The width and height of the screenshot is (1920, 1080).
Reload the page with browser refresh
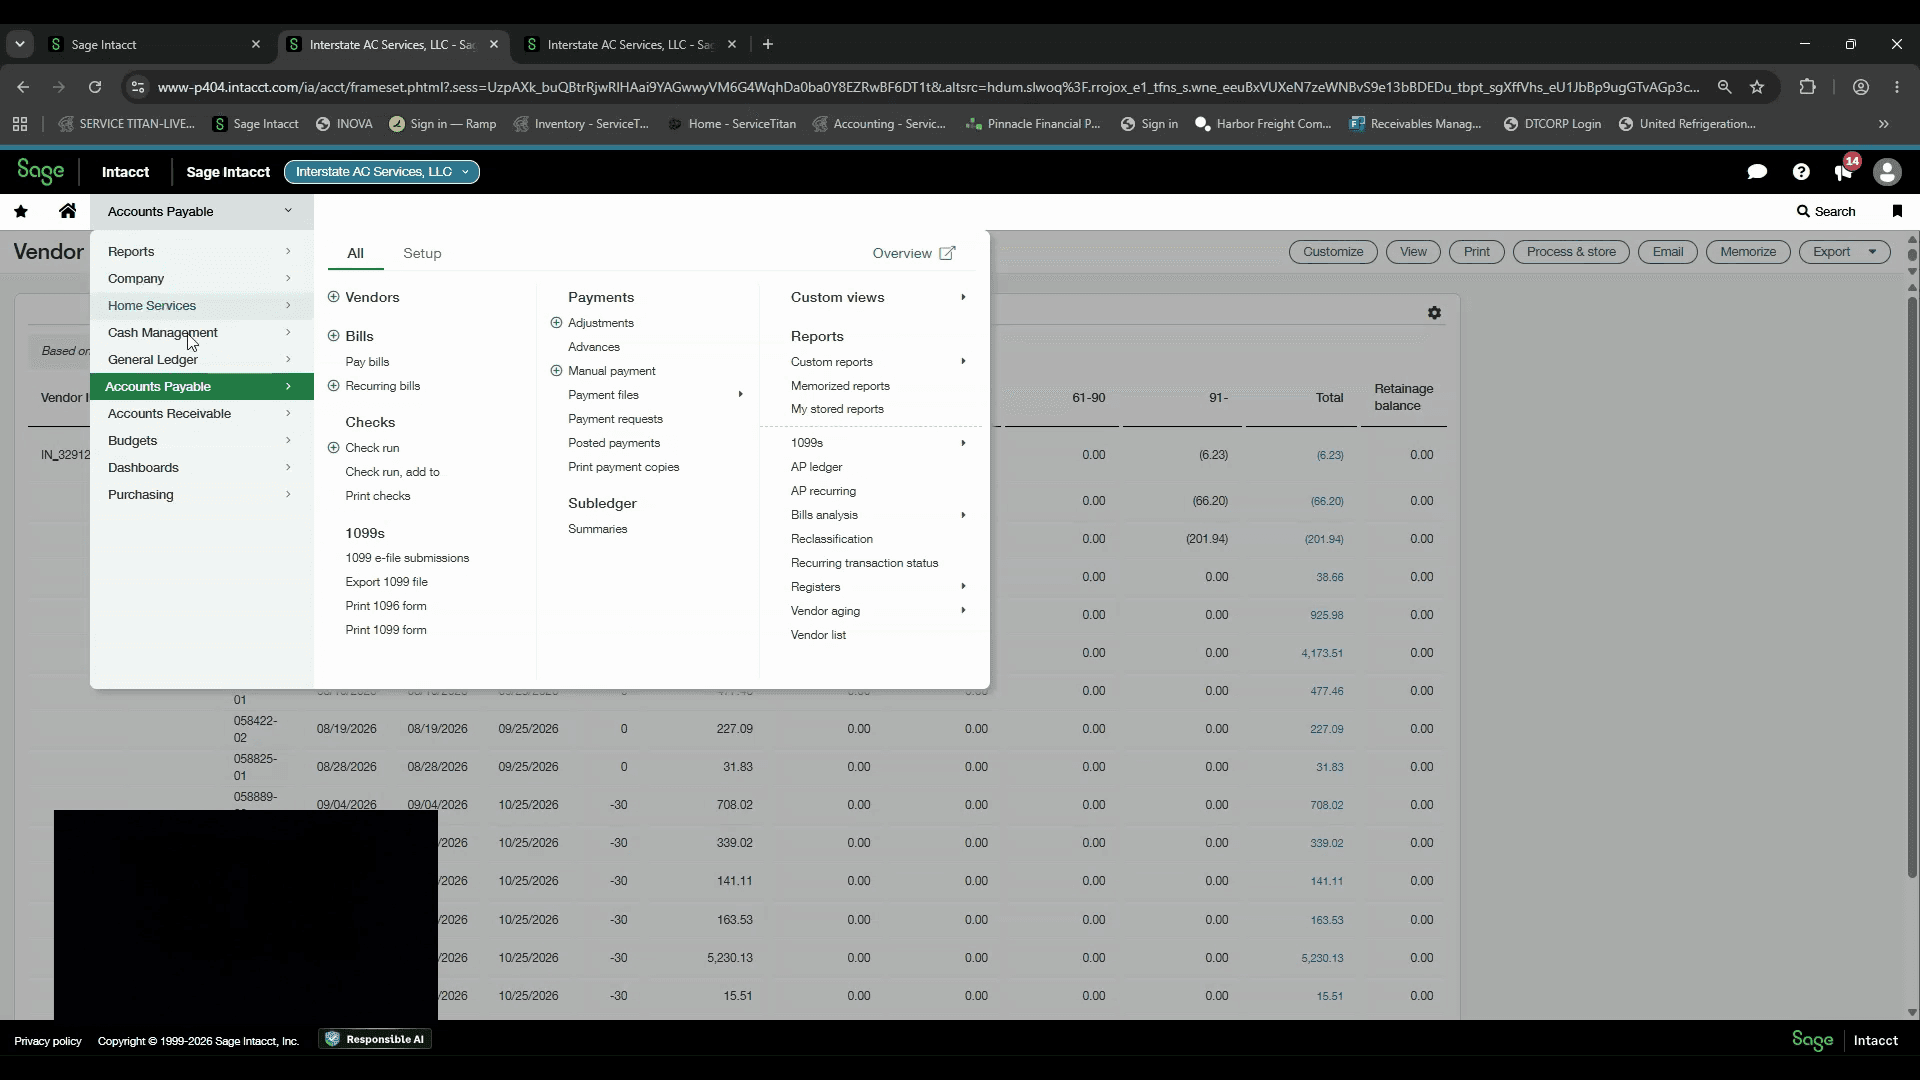coord(95,87)
